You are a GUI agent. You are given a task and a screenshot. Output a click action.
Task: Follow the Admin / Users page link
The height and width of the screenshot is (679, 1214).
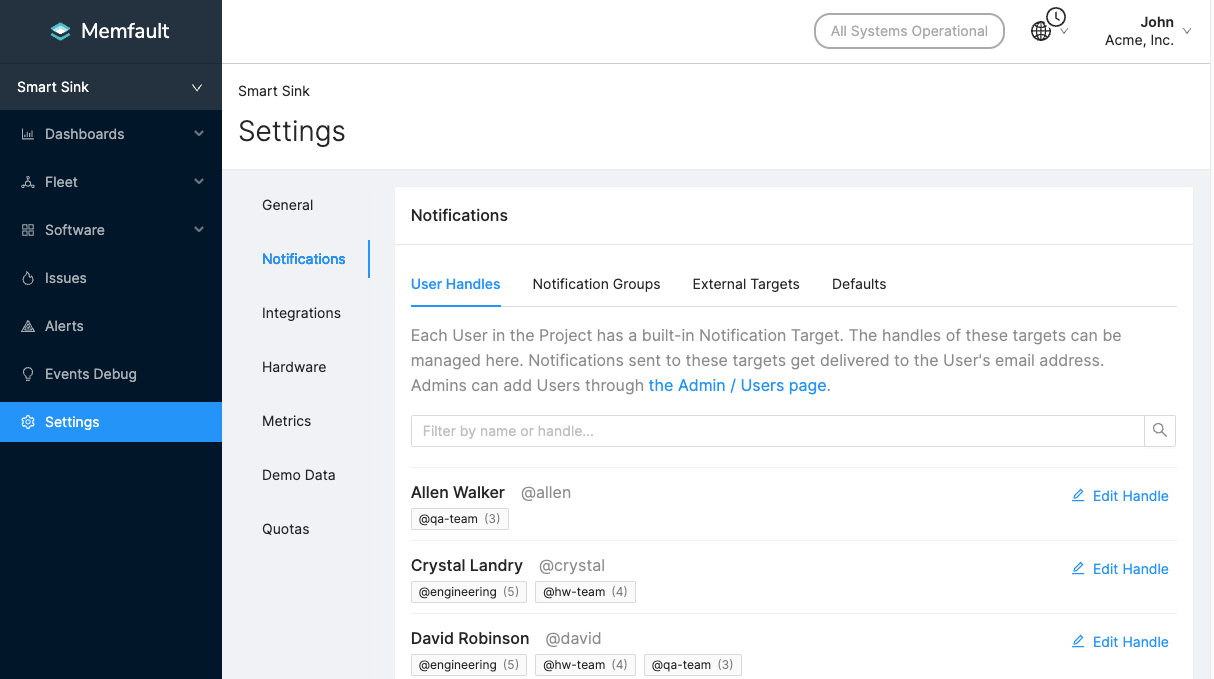pos(738,385)
